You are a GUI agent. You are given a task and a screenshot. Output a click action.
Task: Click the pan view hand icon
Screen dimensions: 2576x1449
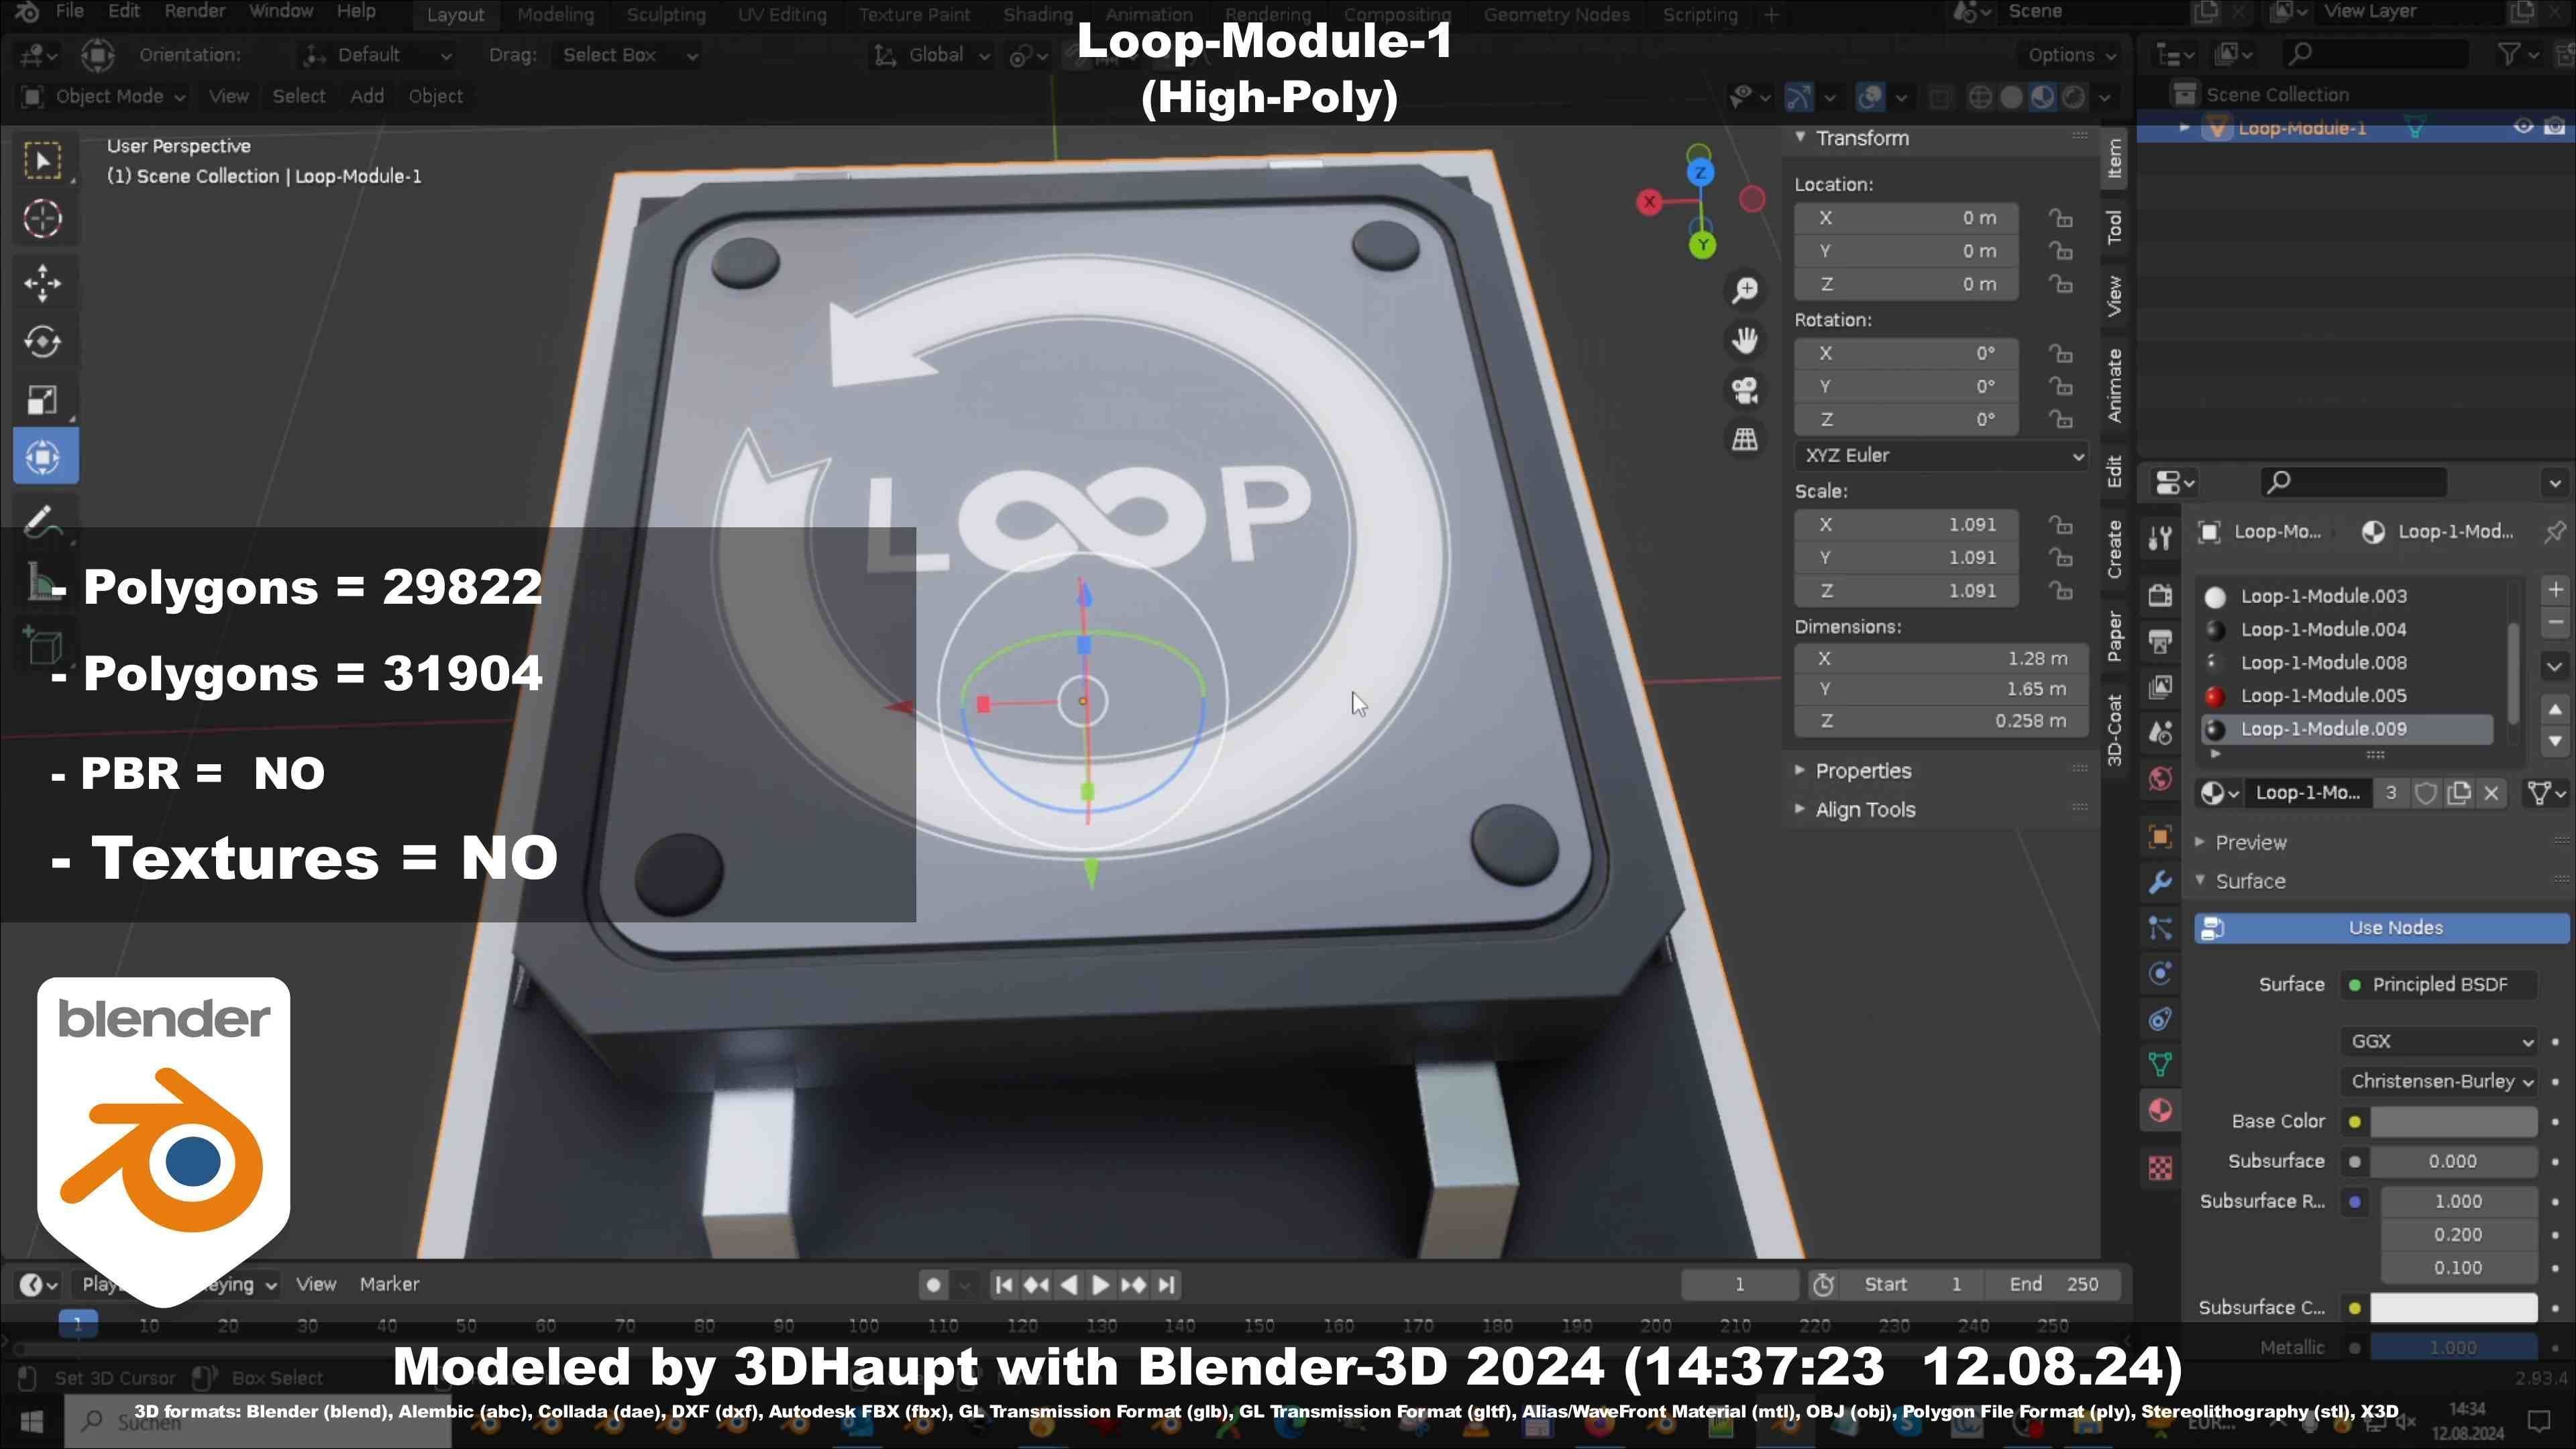(x=1745, y=340)
